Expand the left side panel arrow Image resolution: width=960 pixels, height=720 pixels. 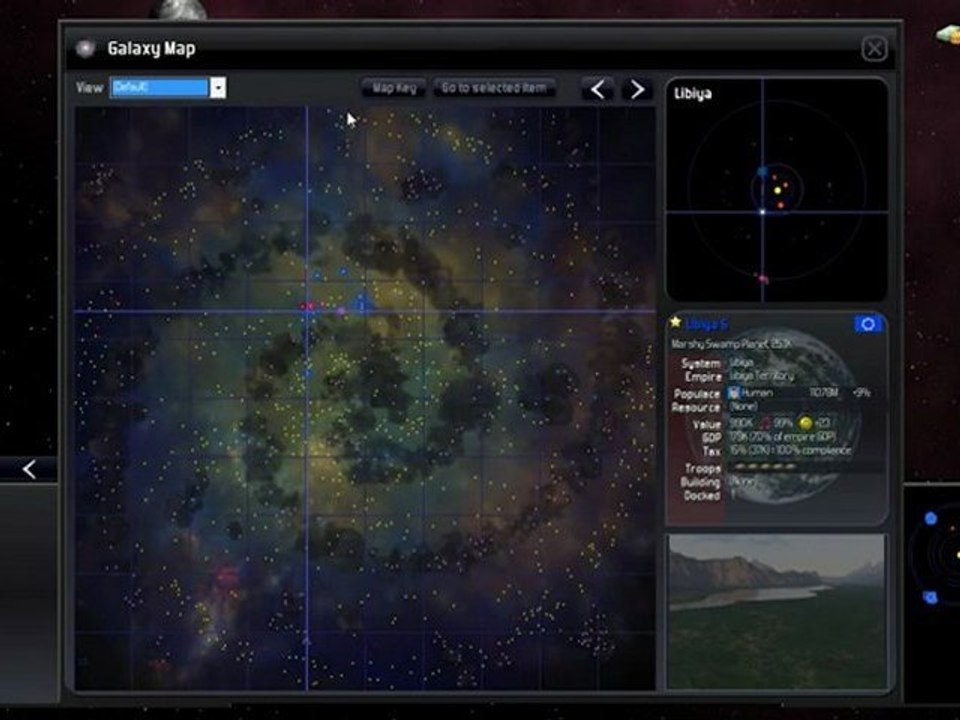[29, 470]
